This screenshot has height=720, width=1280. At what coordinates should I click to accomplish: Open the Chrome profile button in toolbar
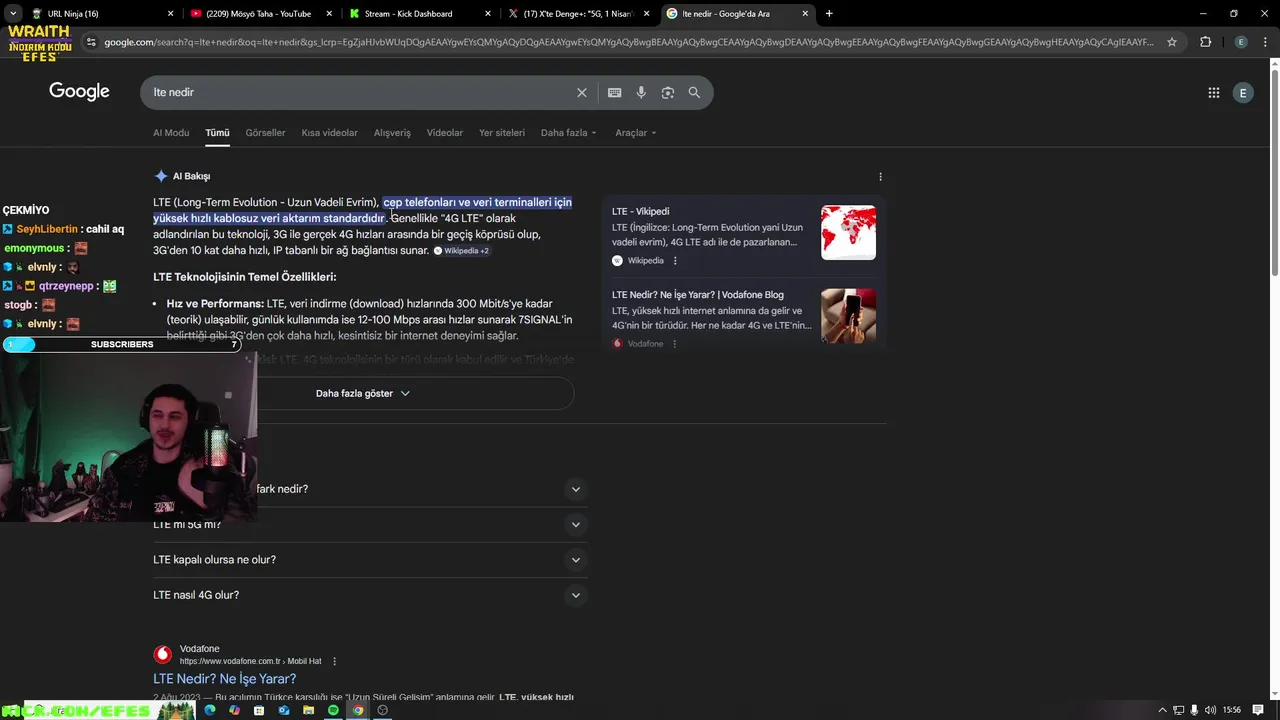click(x=1241, y=42)
